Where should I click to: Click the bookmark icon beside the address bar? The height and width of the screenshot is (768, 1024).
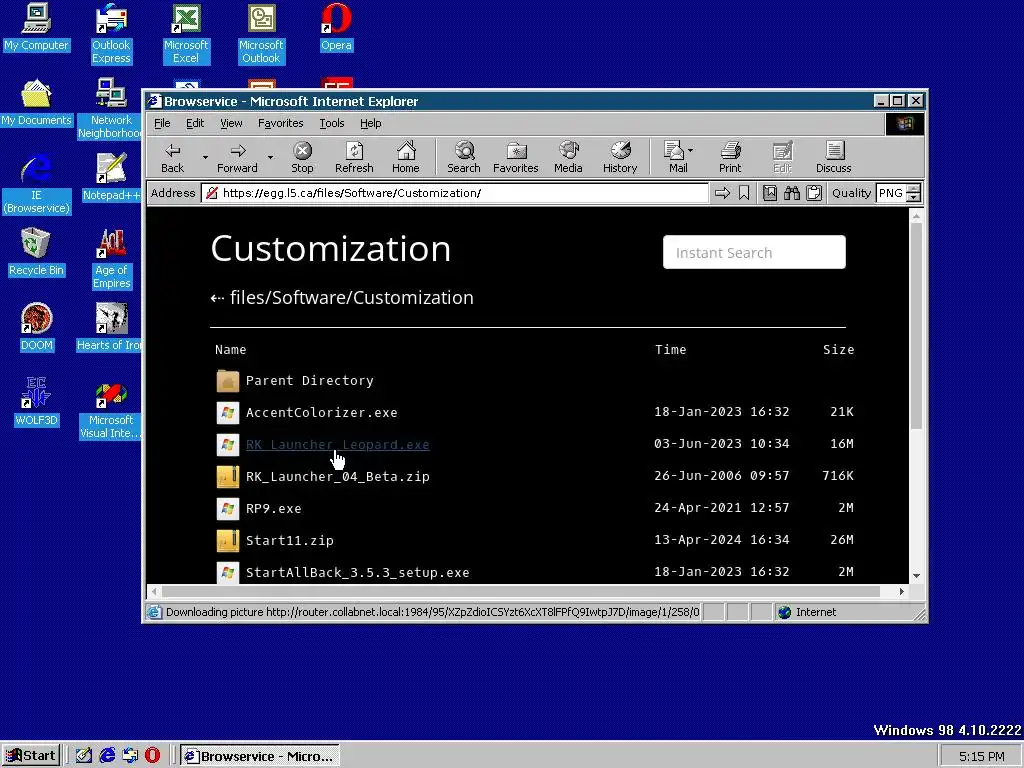[x=744, y=193]
